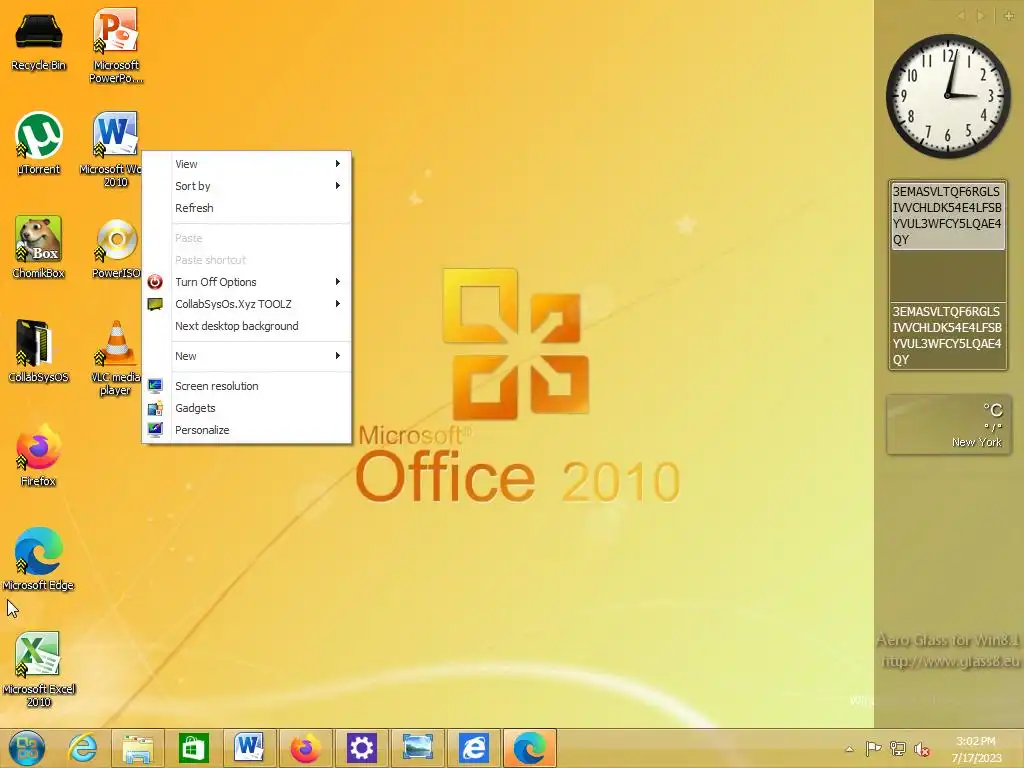Select the Microsoft Excel 2010 desktop icon
Screen dimensions: 1024x768
click(x=39, y=669)
